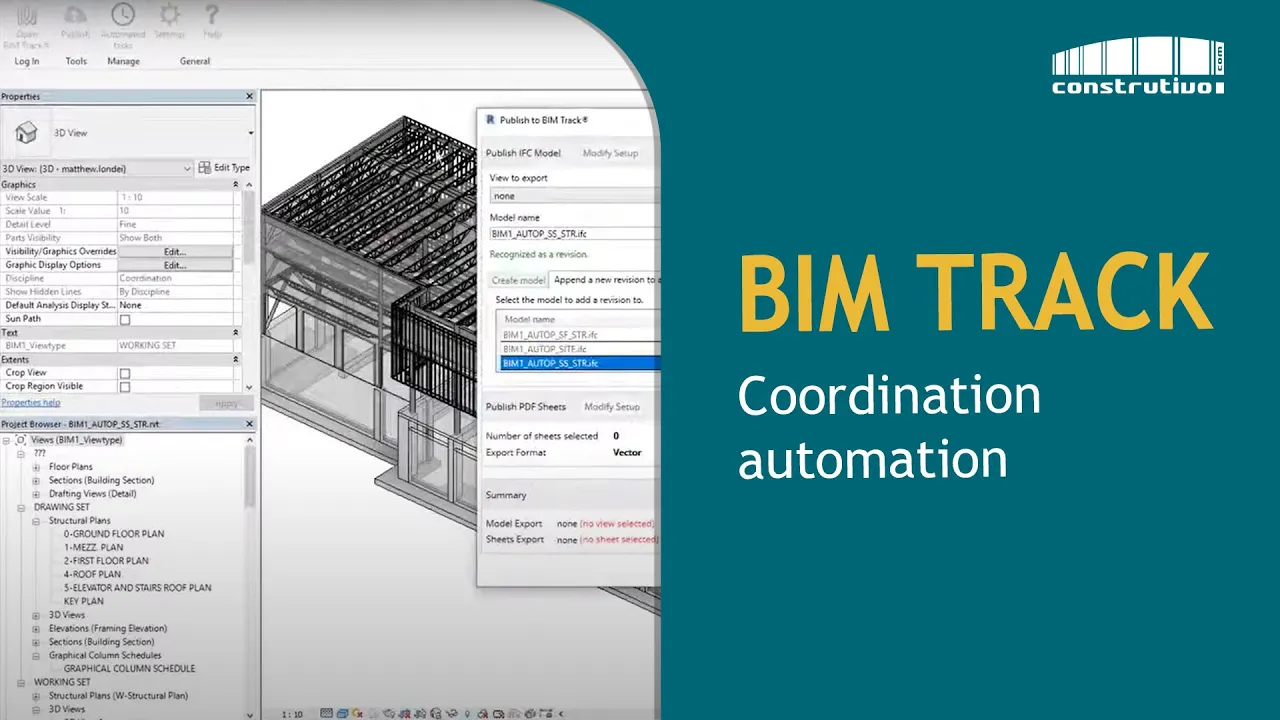Viewport: 1280px width, 720px height.
Task: Close the Properties panel
Action: tap(249, 97)
